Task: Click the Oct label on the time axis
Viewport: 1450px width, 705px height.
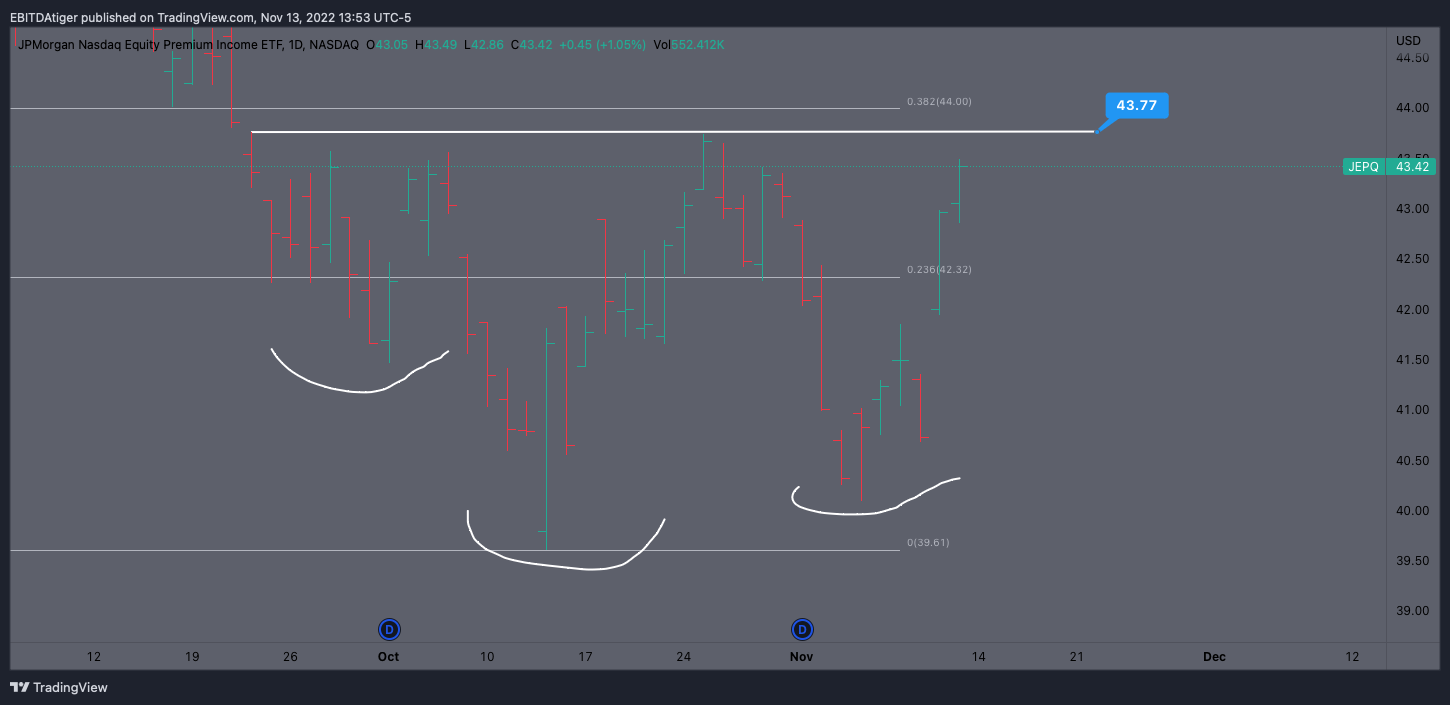Action: coord(388,657)
